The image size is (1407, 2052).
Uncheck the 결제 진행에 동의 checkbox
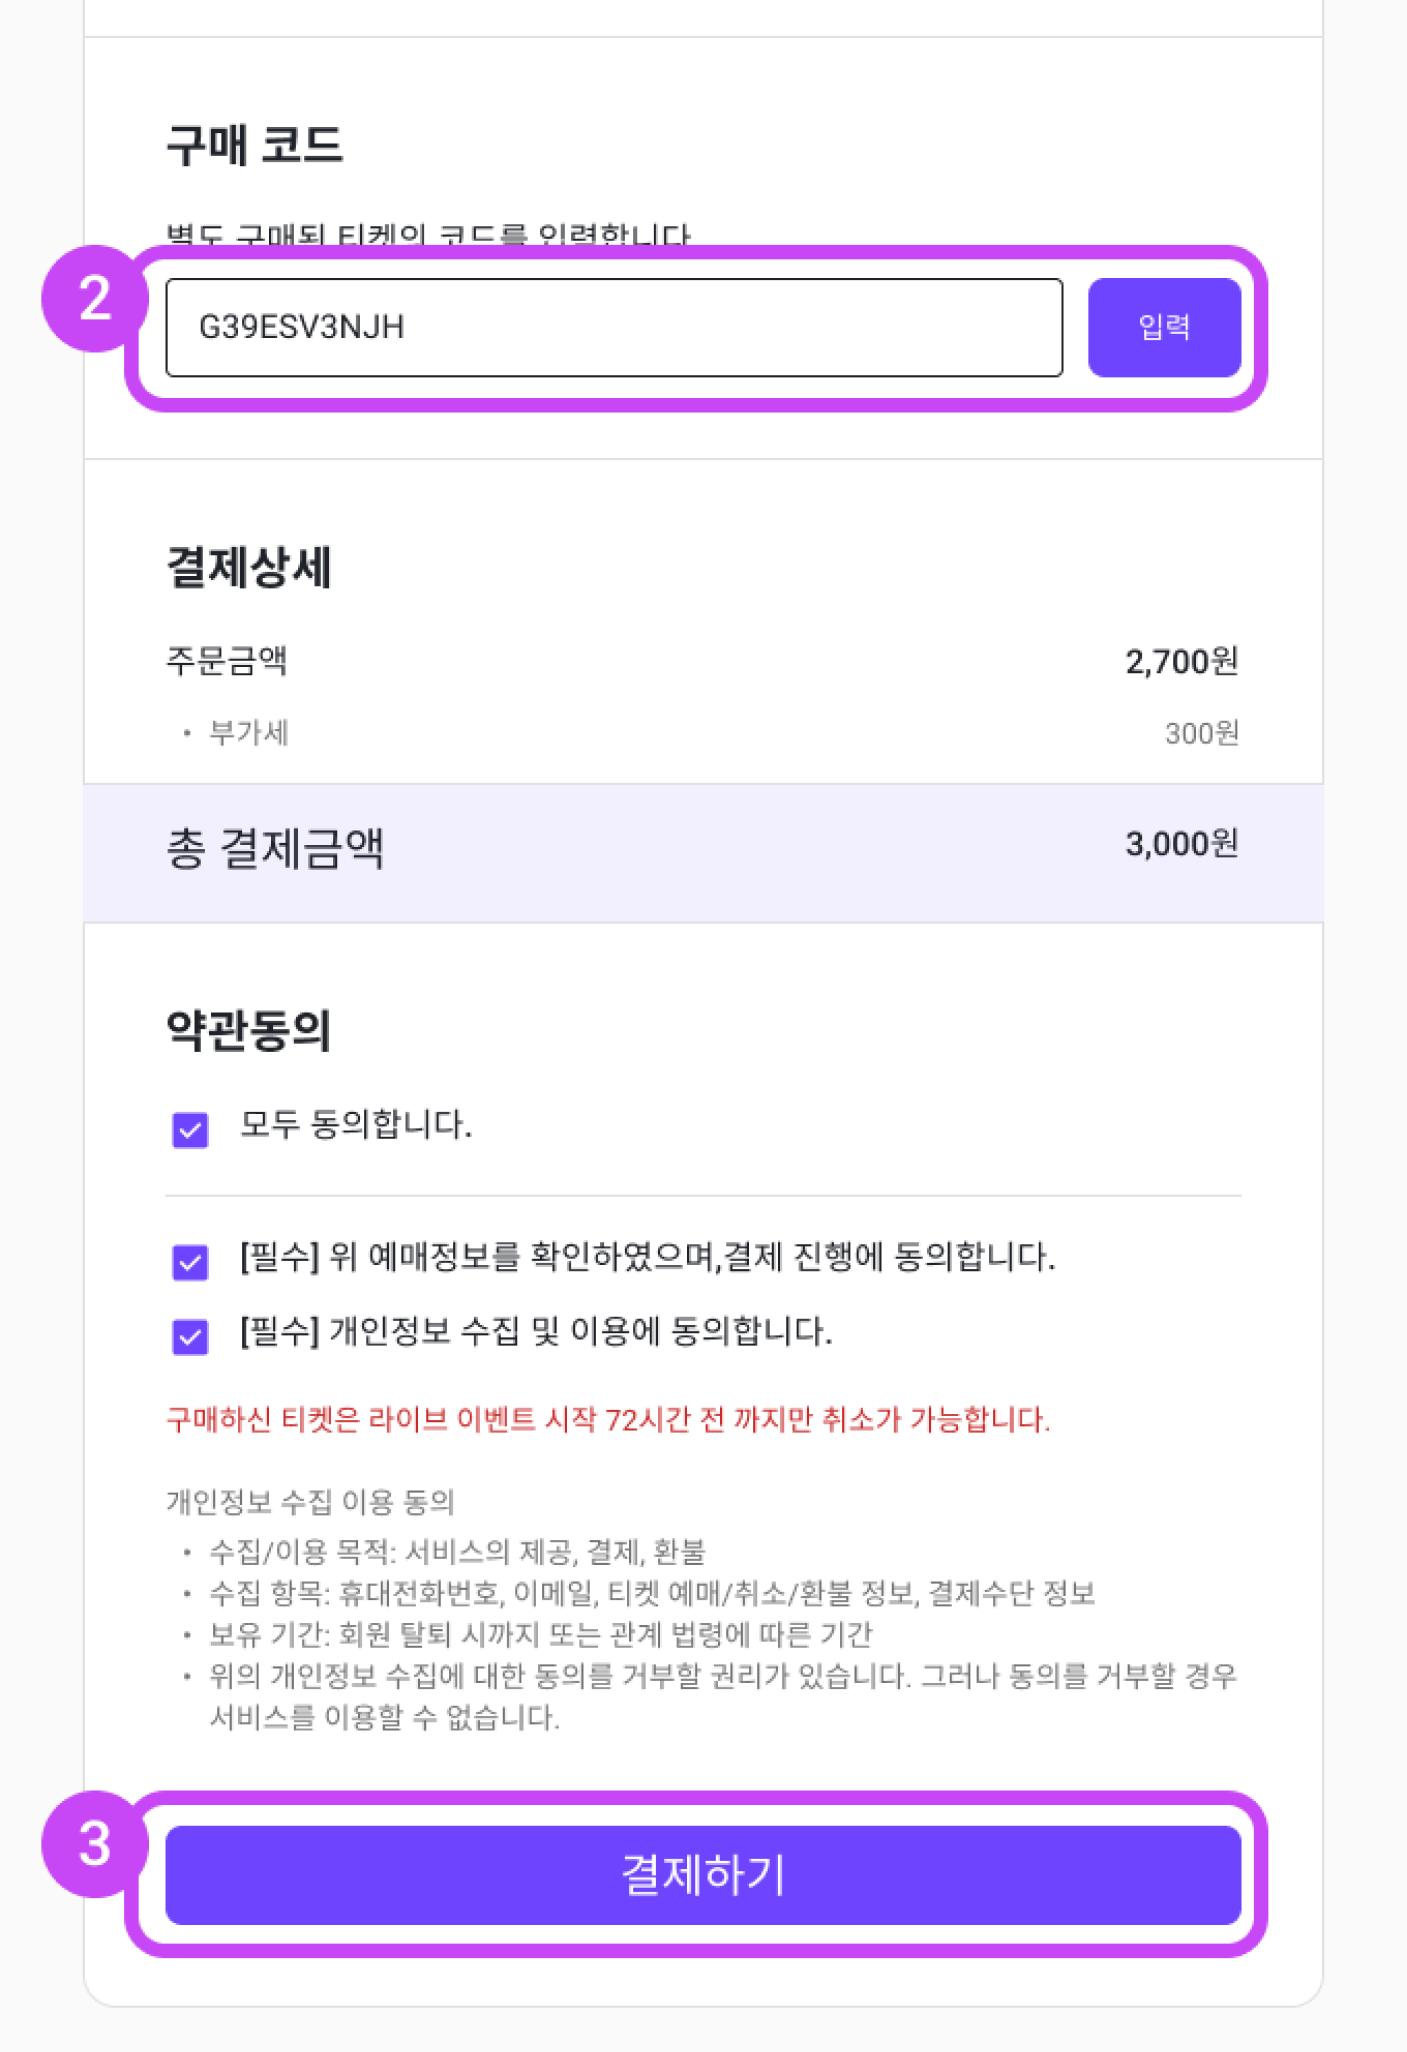(190, 1261)
